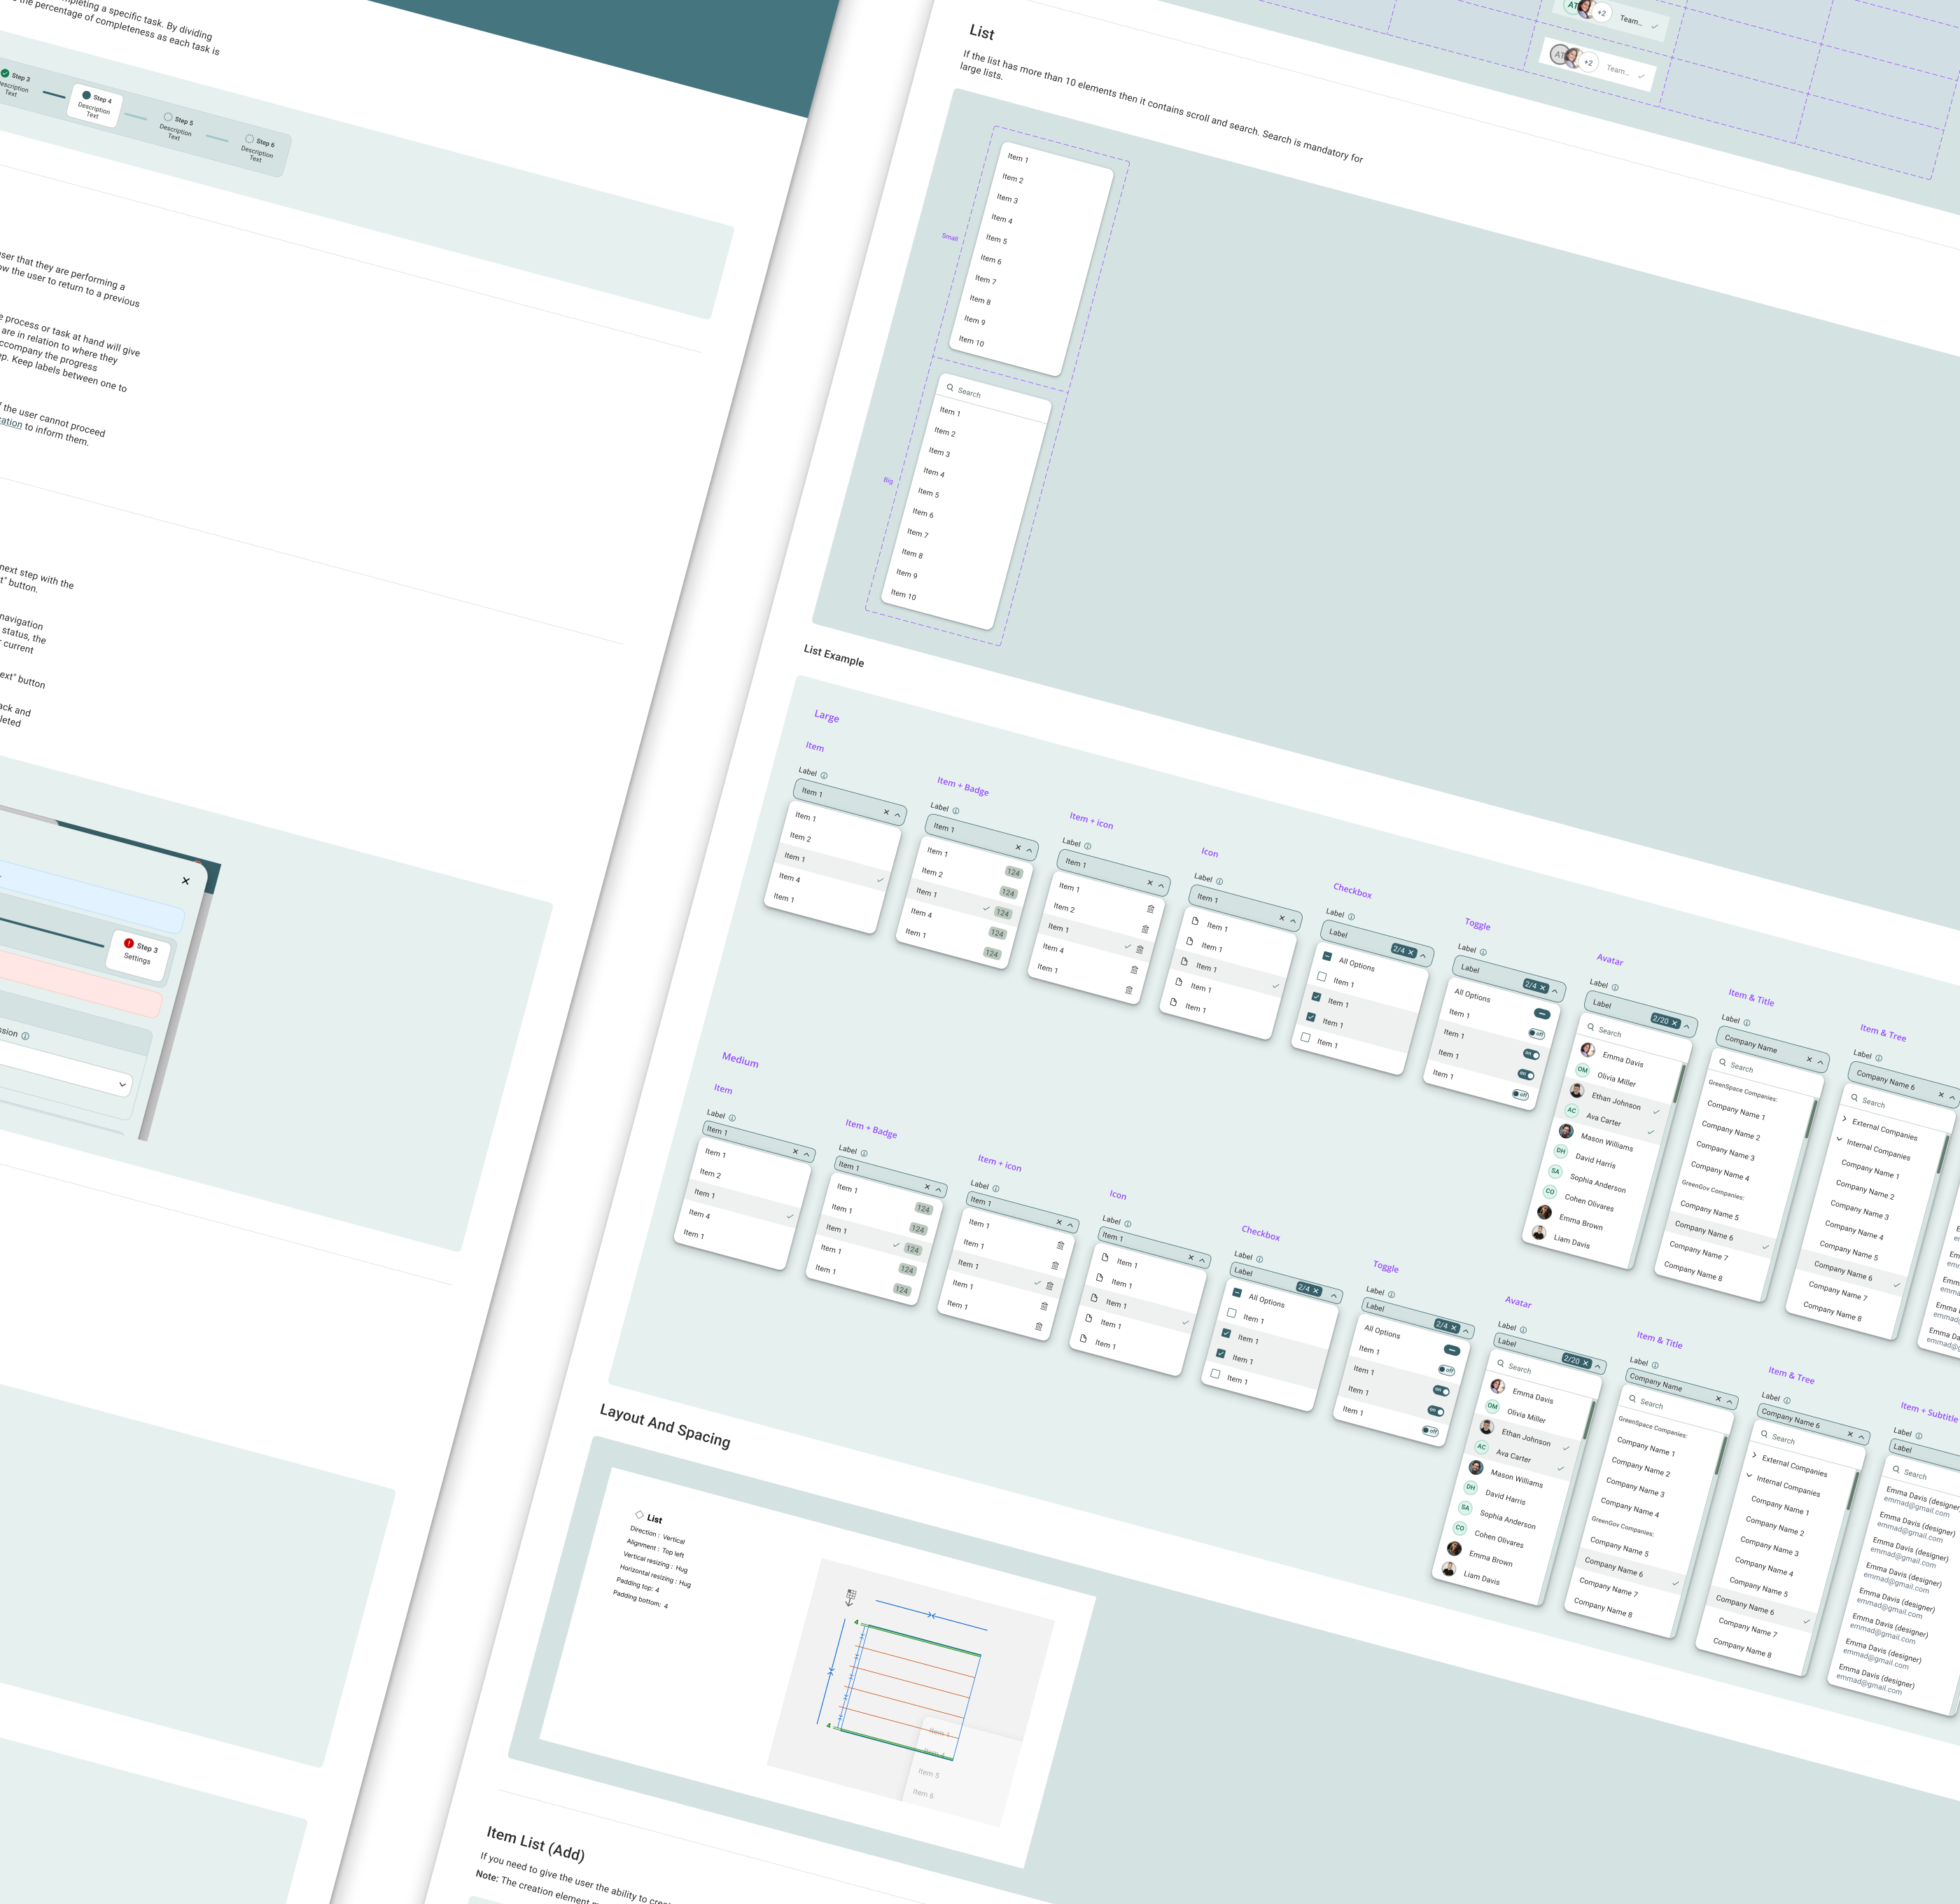Toggle the All Options checkbox in Medium Checkbox list

(1237, 1293)
